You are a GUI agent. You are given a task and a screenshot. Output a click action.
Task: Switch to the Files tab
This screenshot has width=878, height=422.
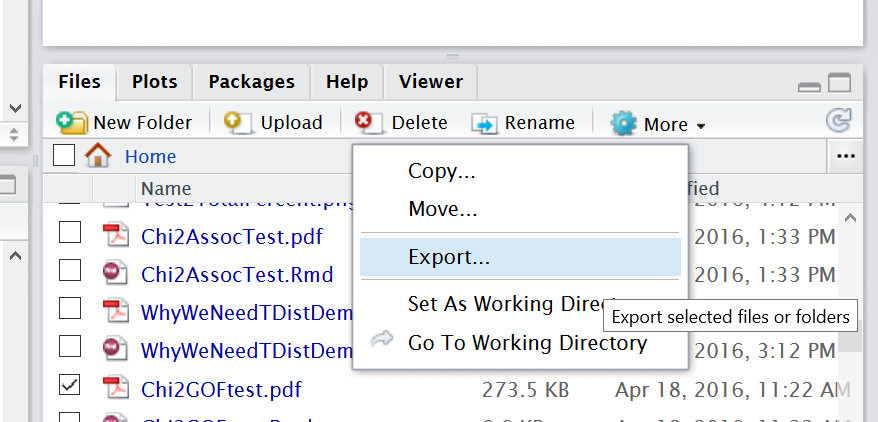click(80, 82)
